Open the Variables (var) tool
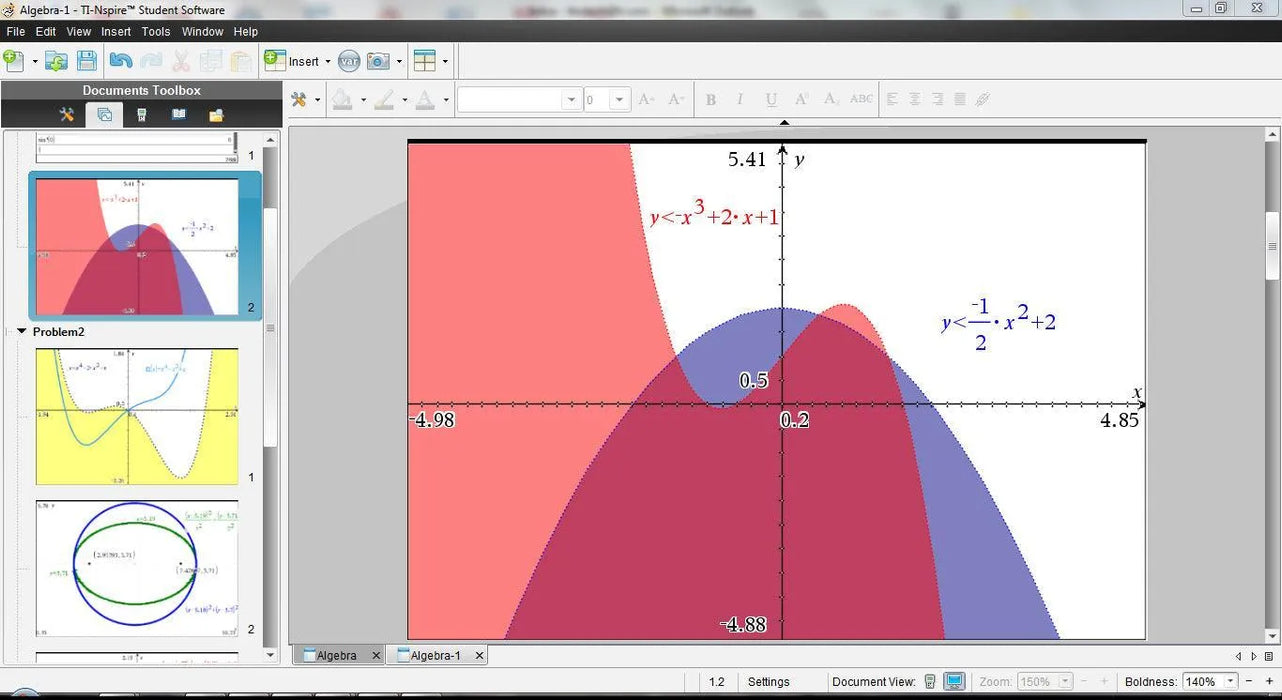1282x700 pixels. (348, 61)
